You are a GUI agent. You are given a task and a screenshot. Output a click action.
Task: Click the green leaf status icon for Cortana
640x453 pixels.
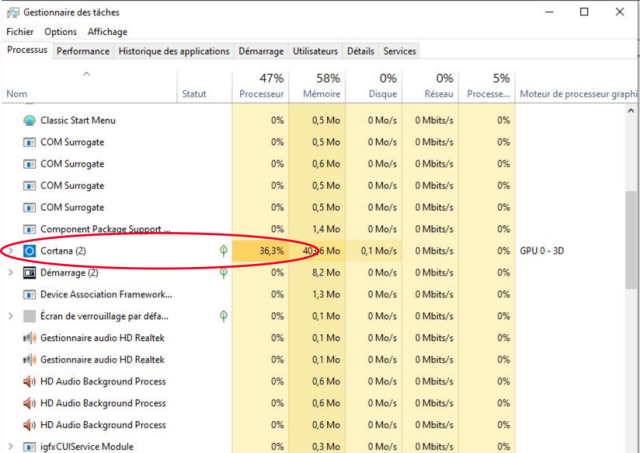[223, 251]
